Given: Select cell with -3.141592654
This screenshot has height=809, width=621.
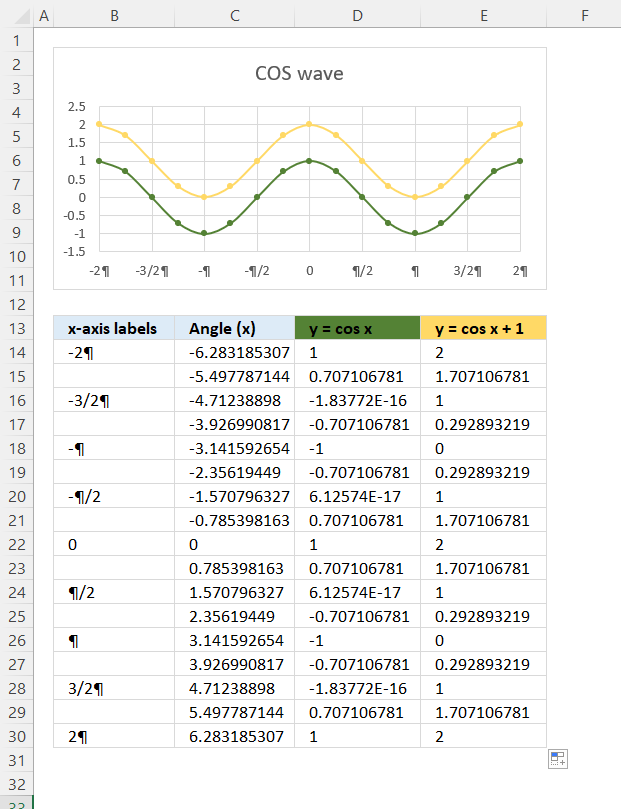Looking at the screenshot, I should coord(235,448).
